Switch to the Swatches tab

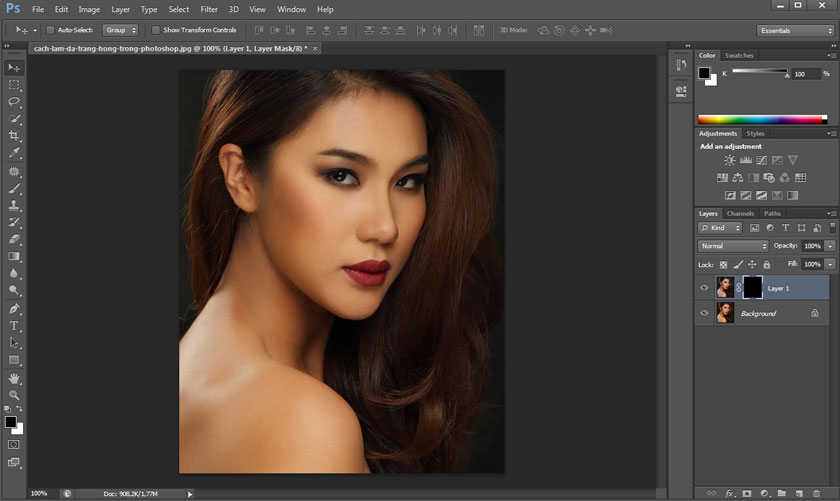click(x=739, y=55)
